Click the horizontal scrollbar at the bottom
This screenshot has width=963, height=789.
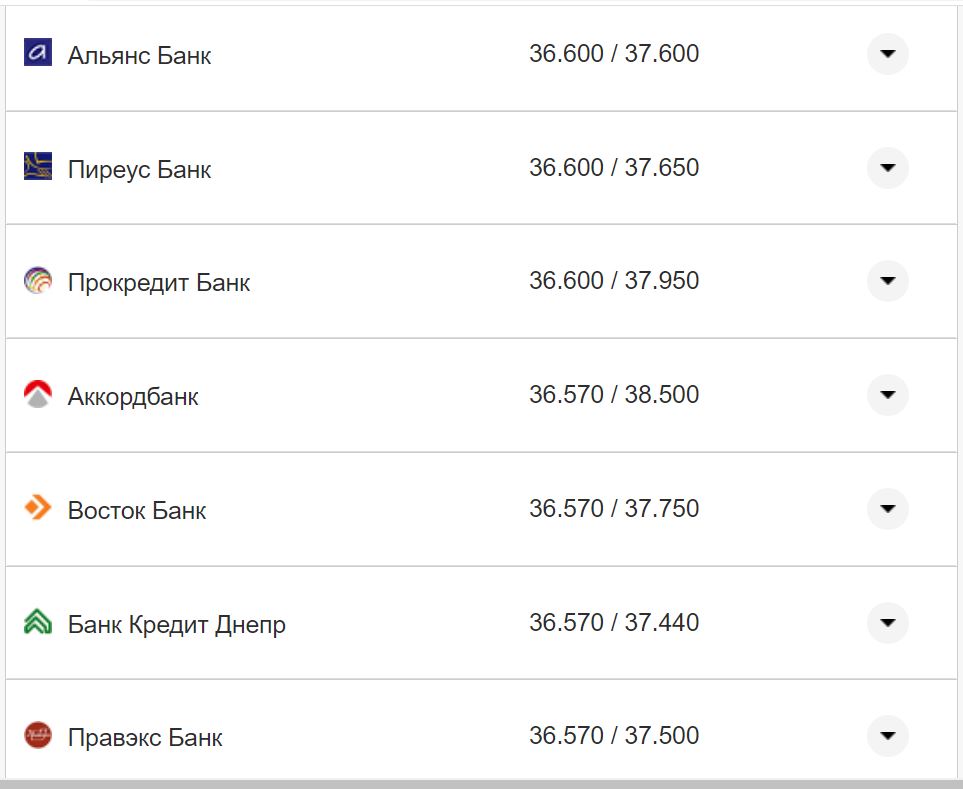[x=481, y=784]
